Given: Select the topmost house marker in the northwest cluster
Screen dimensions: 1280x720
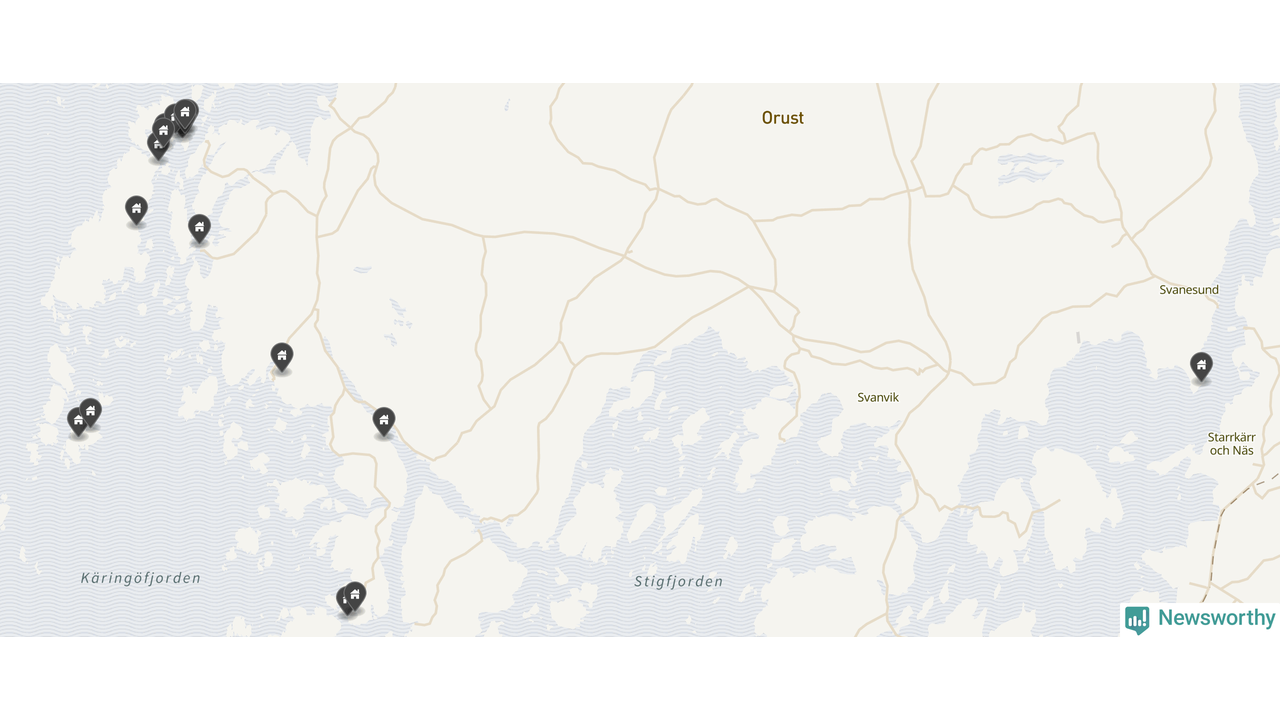Looking at the screenshot, I should tap(185, 114).
